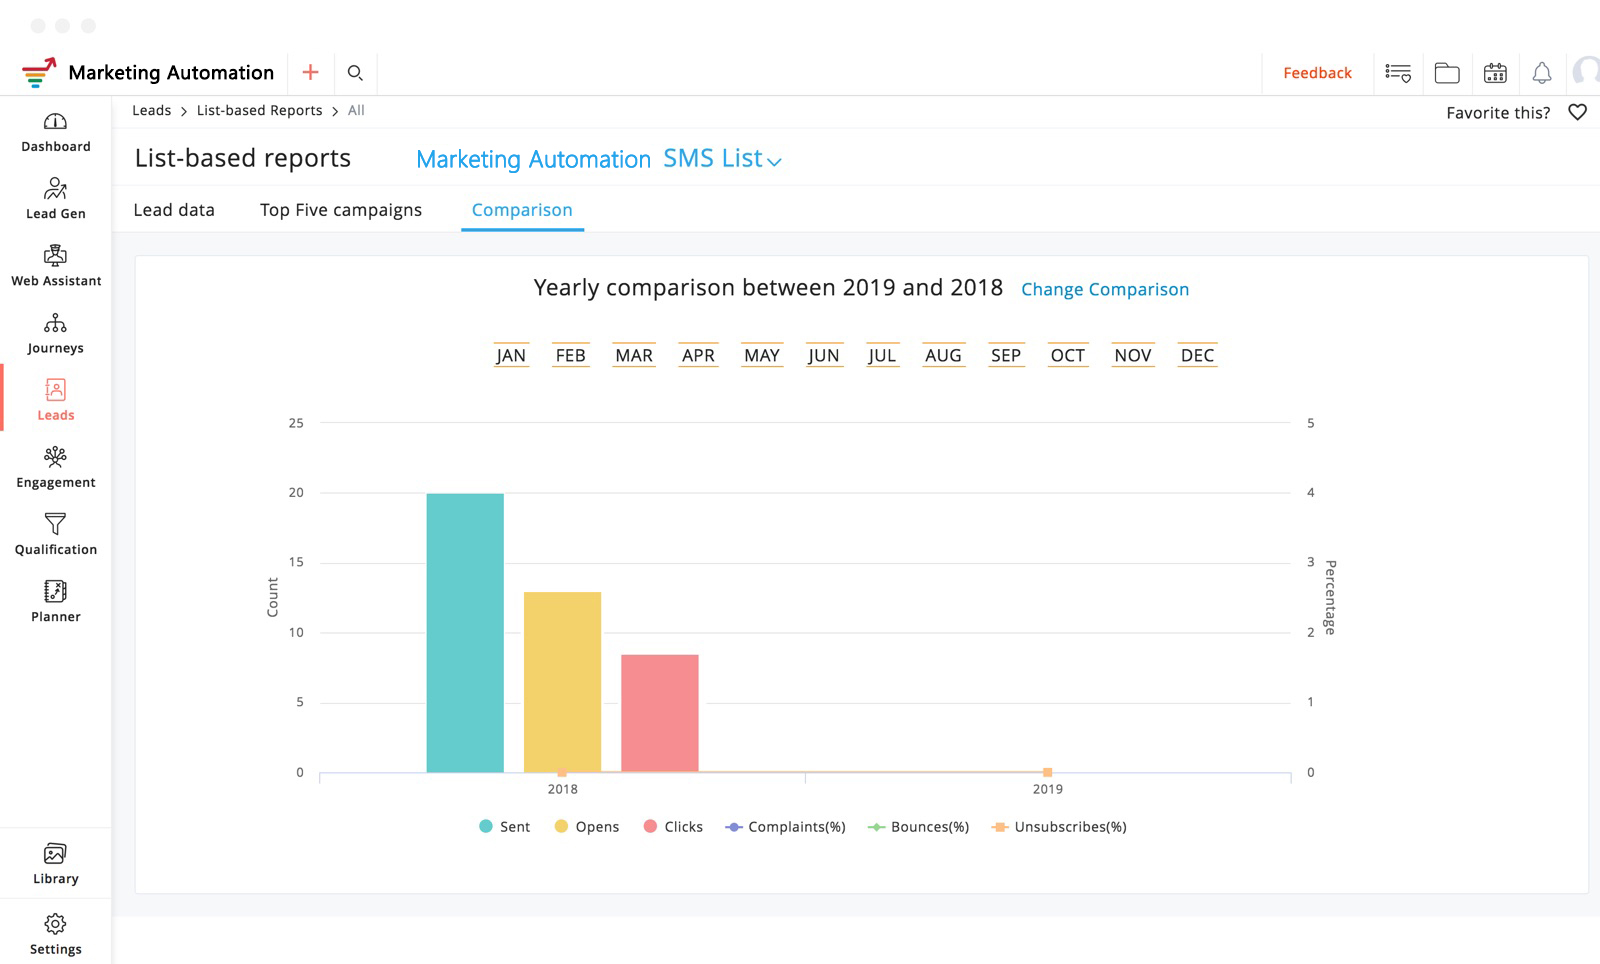Click the teal Sent bar for 2018

pyautogui.click(x=465, y=632)
